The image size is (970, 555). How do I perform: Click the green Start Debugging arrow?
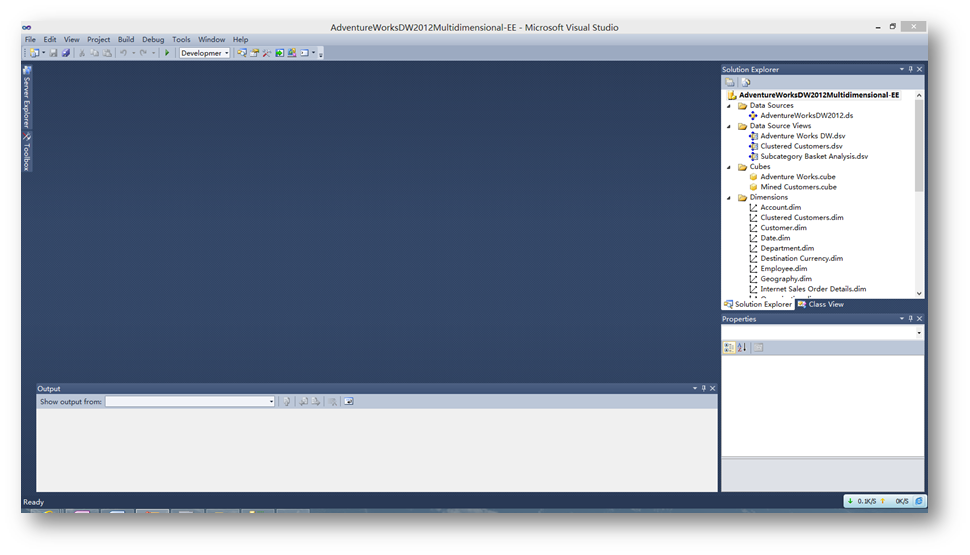(167, 53)
